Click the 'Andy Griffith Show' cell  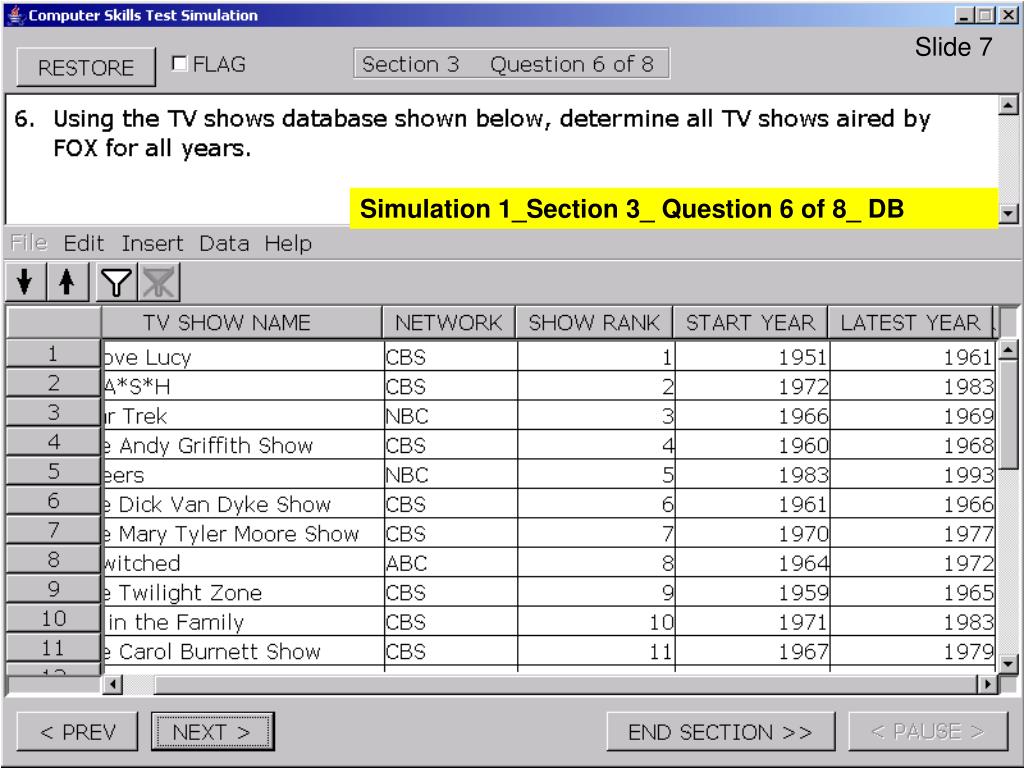click(243, 445)
